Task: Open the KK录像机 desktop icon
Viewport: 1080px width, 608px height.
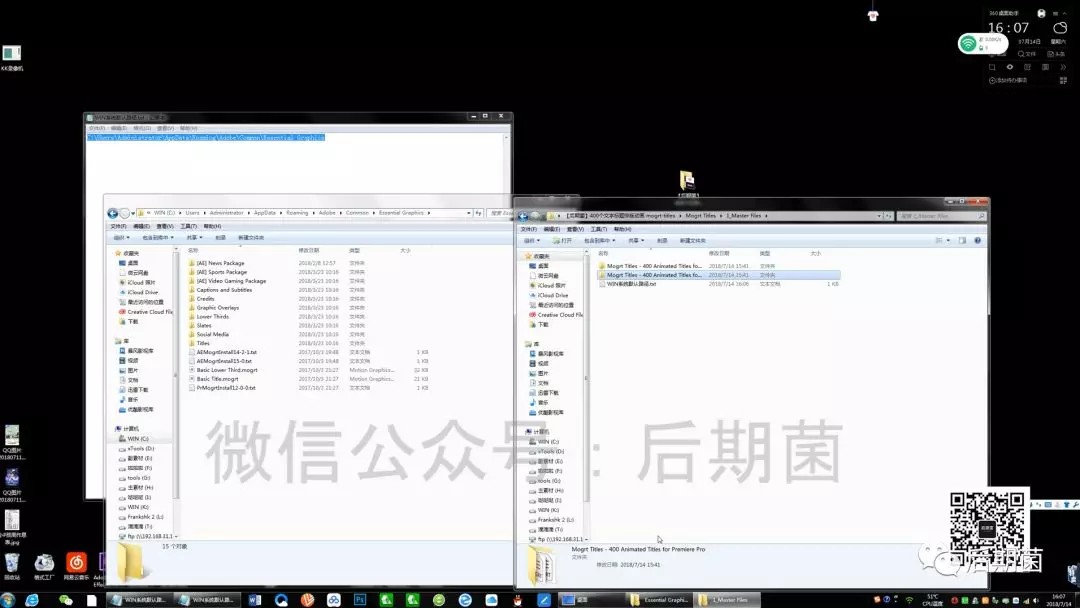Action: click(12, 58)
